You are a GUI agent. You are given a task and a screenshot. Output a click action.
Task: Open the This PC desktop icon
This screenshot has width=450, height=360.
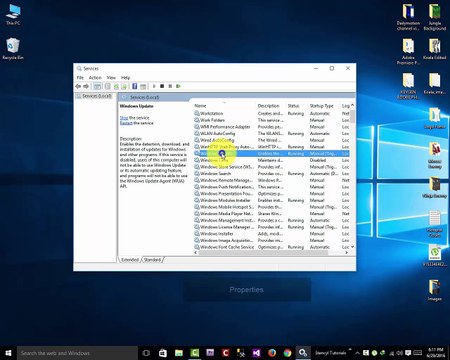coord(13,15)
